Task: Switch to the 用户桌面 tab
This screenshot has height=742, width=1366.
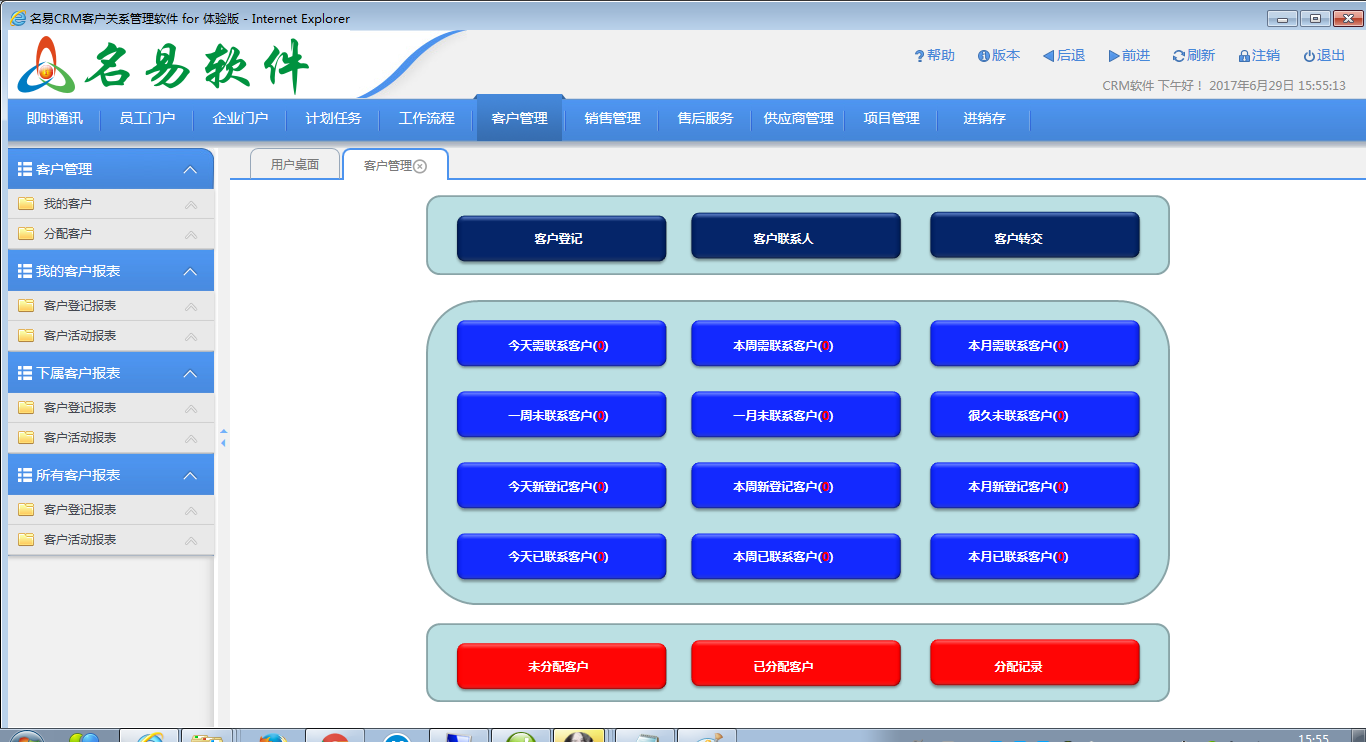Action: click(x=294, y=165)
